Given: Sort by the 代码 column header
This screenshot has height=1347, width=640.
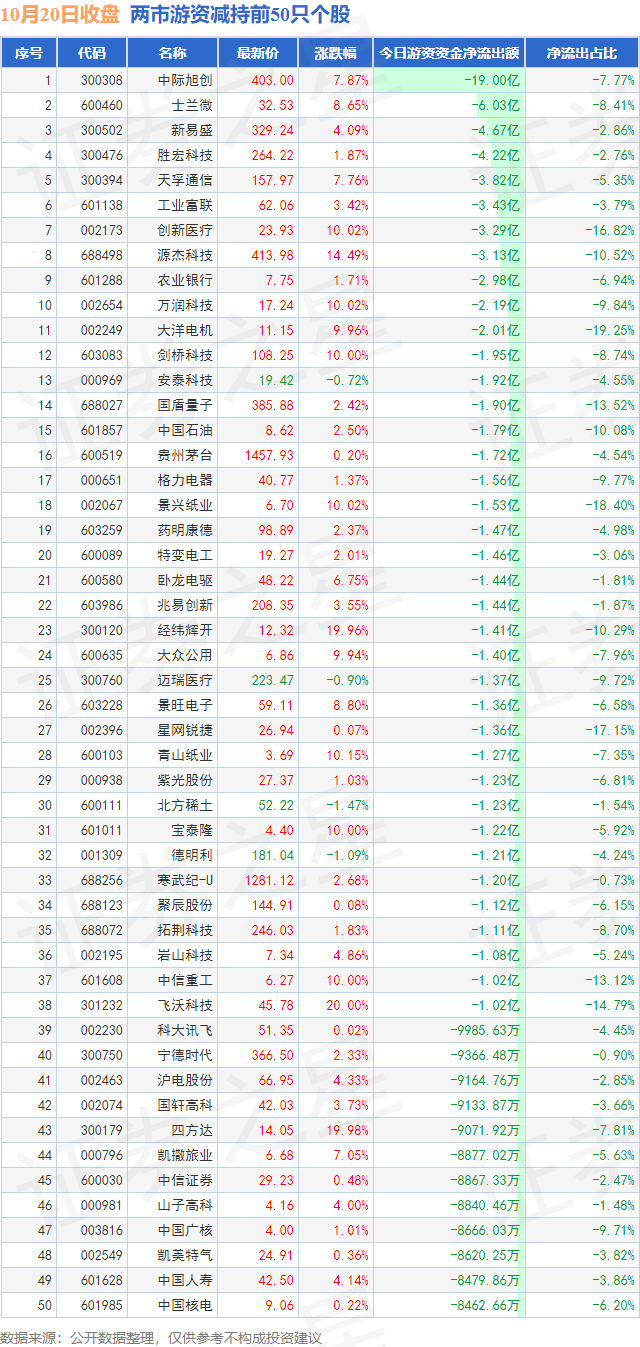Looking at the screenshot, I should pyautogui.click(x=91, y=53).
